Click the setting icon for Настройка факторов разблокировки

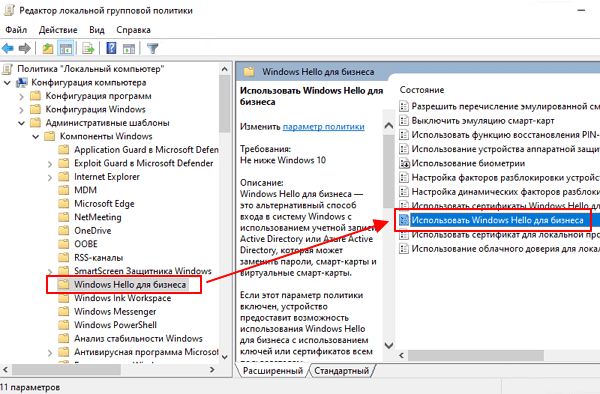coord(404,178)
